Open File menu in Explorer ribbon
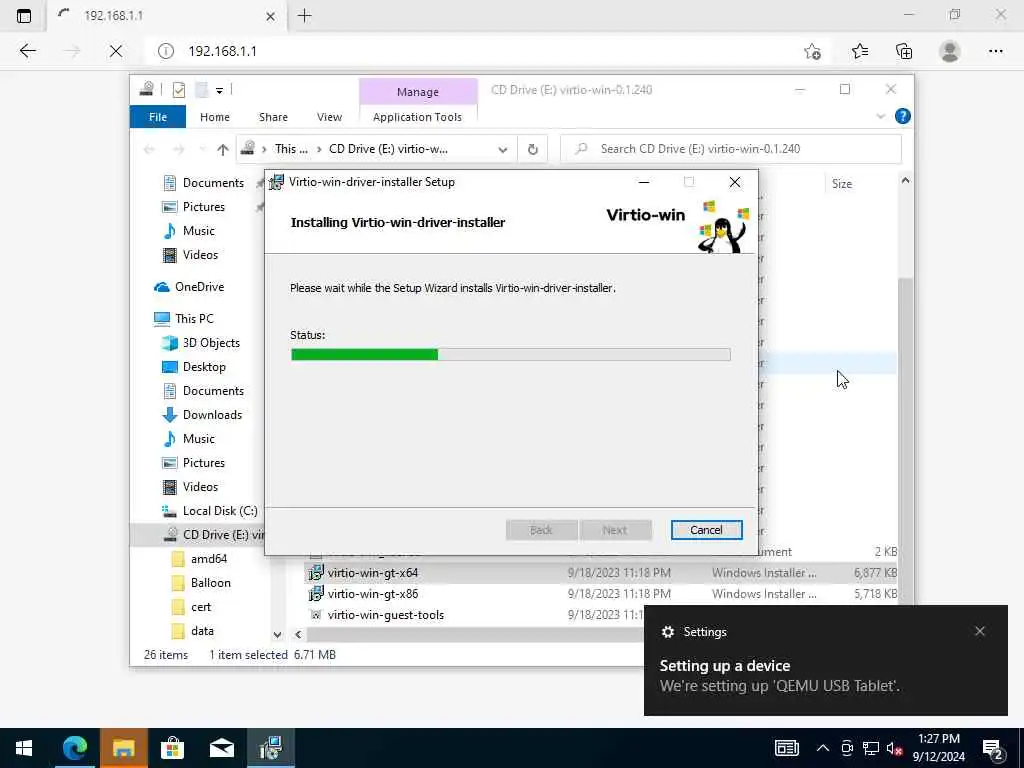Viewport: 1024px width, 768px height. 158,117
